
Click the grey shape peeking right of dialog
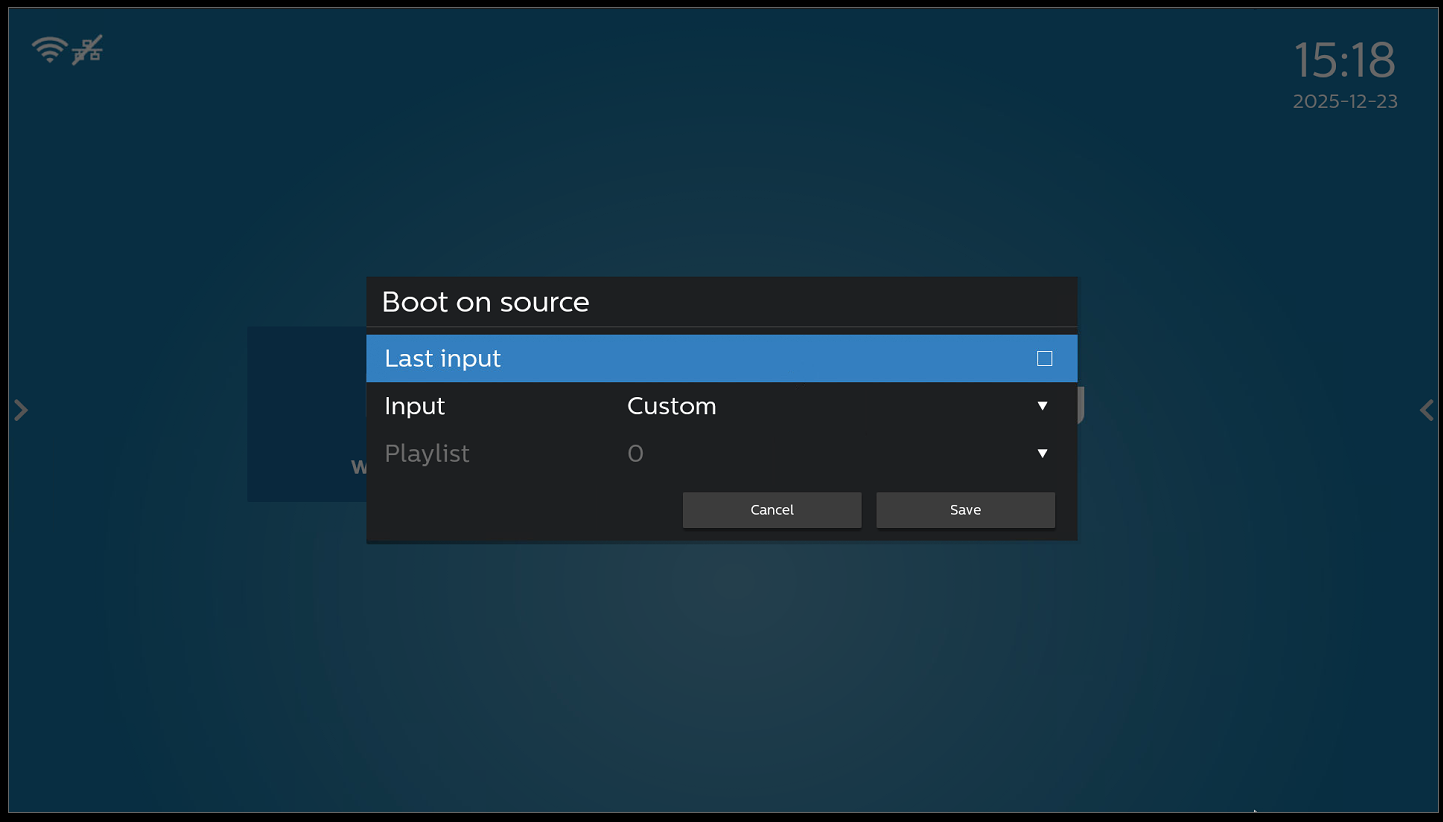pyautogui.click(x=1081, y=406)
